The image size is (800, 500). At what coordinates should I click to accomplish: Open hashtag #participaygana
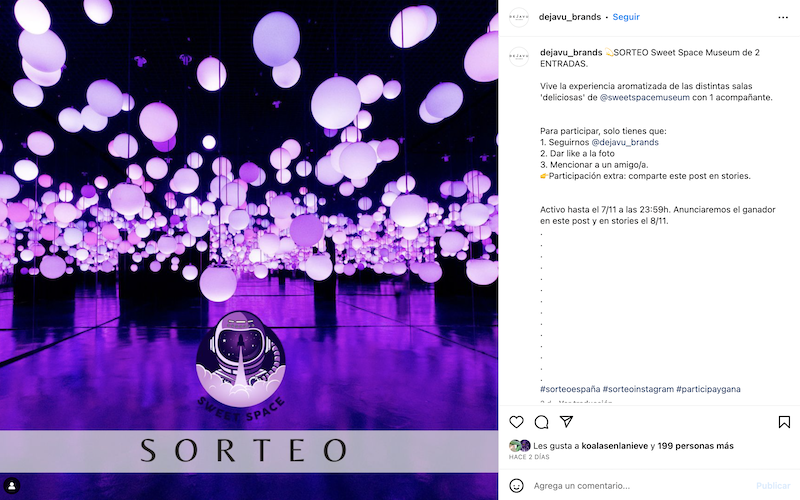pyautogui.click(x=708, y=389)
